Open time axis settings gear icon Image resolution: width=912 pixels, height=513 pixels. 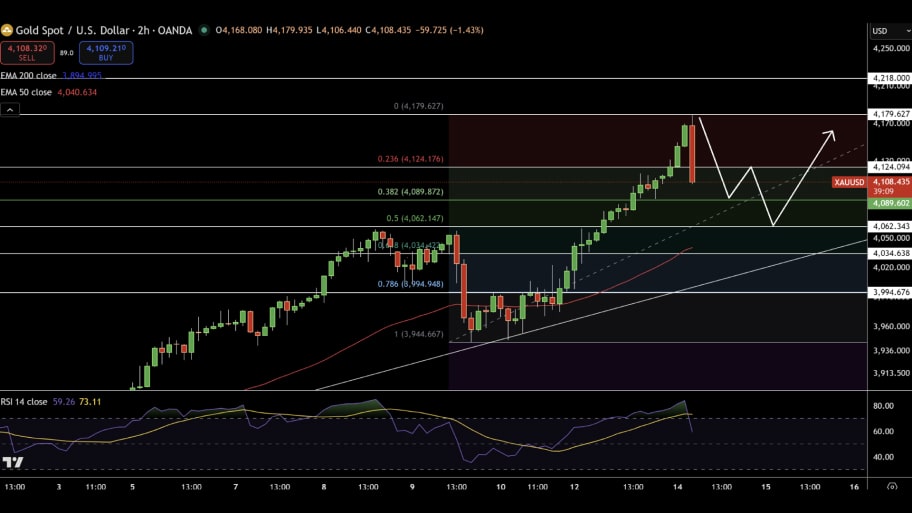[x=888, y=486]
